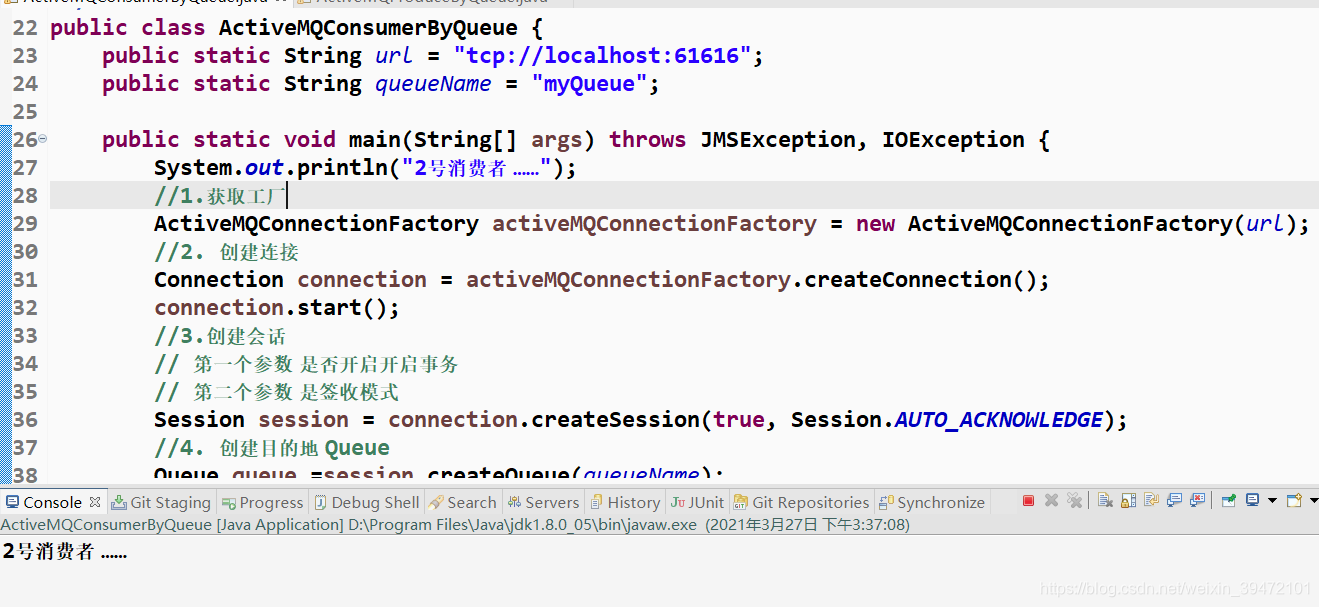The height and width of the screenshot is (607, 1319).
Task: Click the console output line "2号消费者 ……"
Action: coord(65,551)
